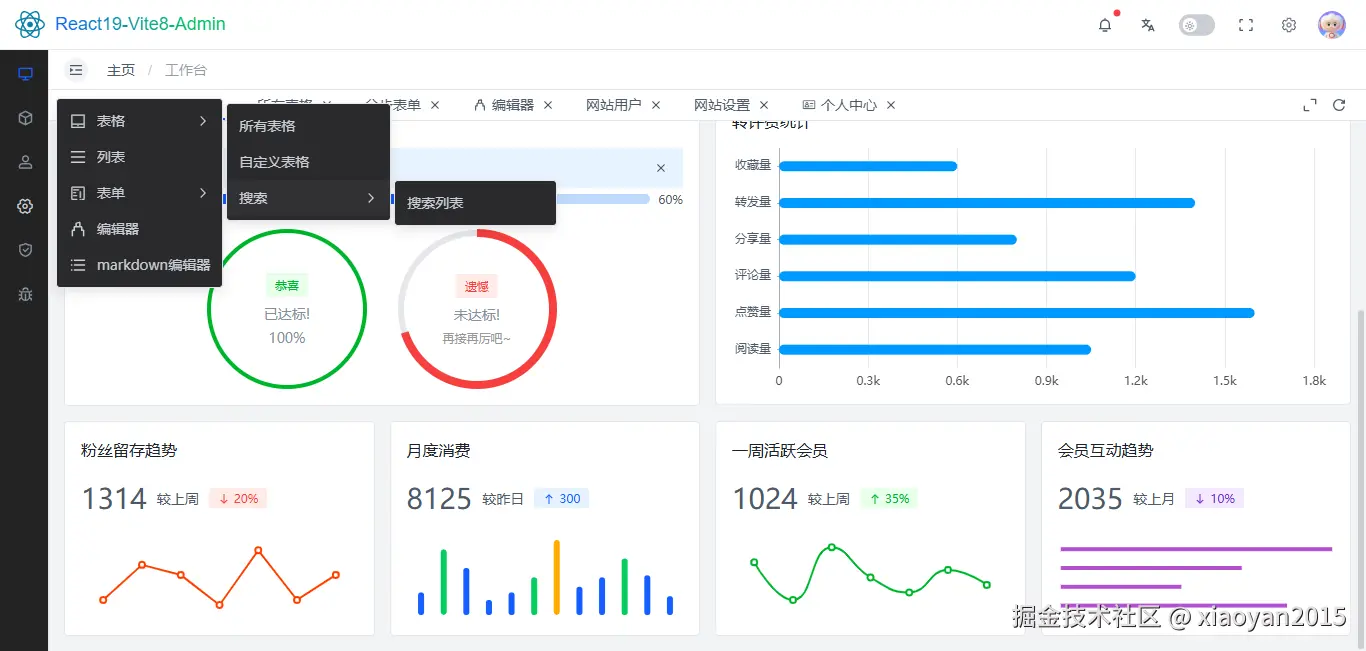Click the 收藏量 bar in the chart
This screenshot has width=1366, height=651.
[x=868, y=166]
